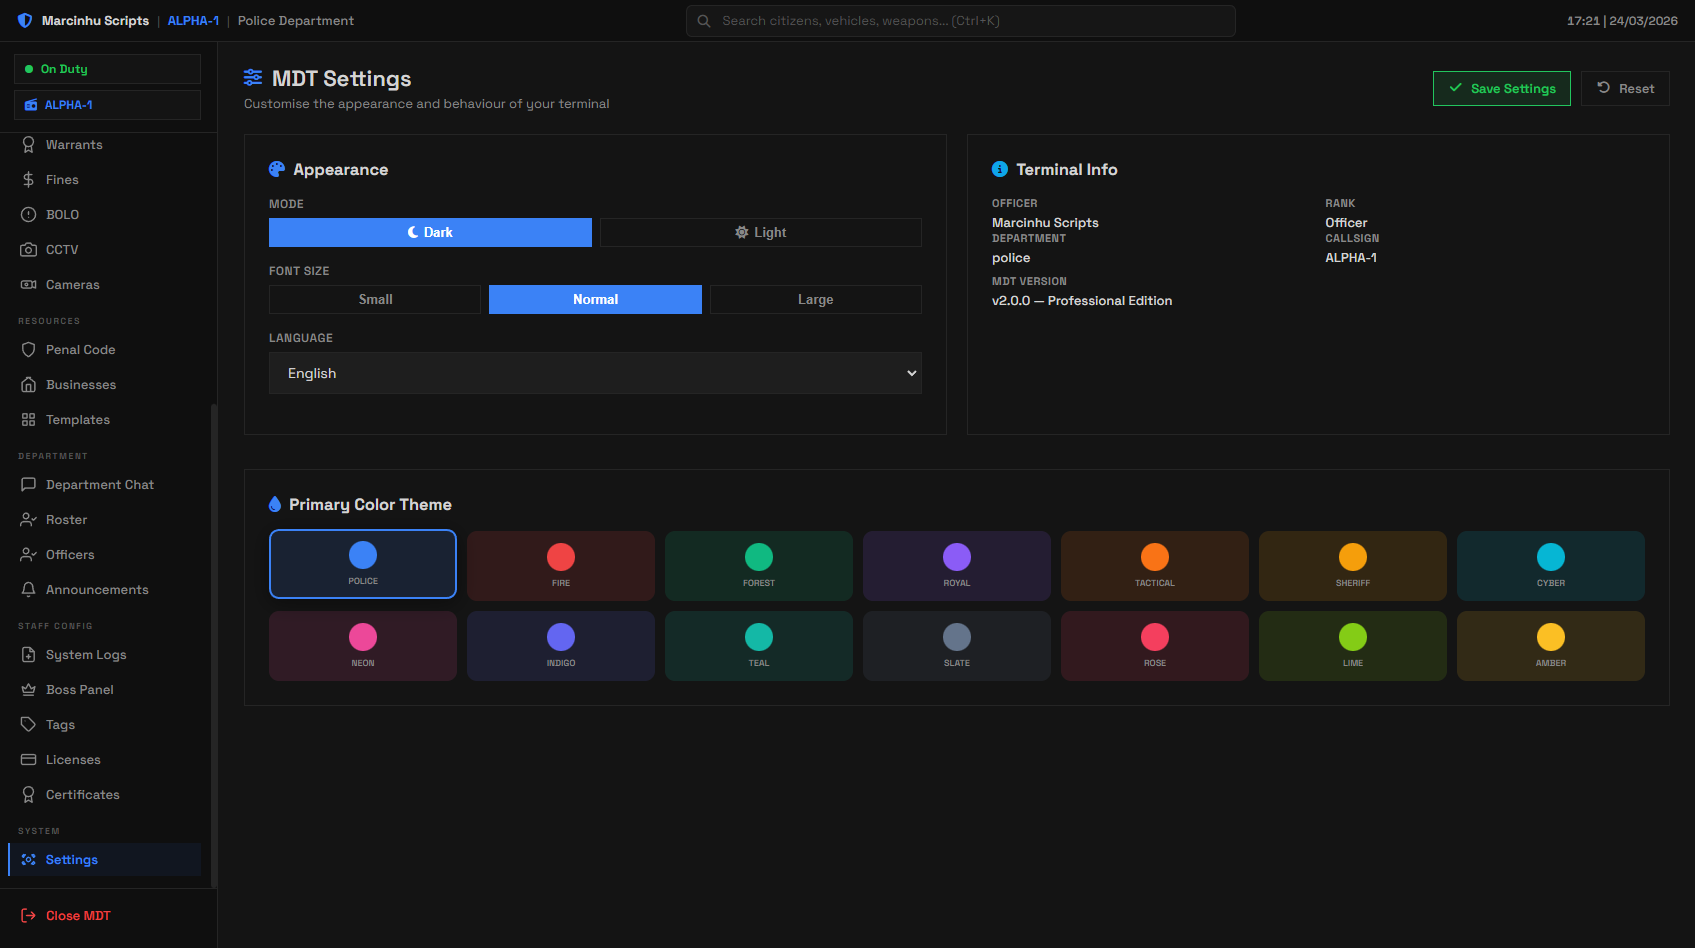Viewport: 1695px width, 948px height.
Task: Click the Department Chat bubble icon
Action: [x=28, y=485]
